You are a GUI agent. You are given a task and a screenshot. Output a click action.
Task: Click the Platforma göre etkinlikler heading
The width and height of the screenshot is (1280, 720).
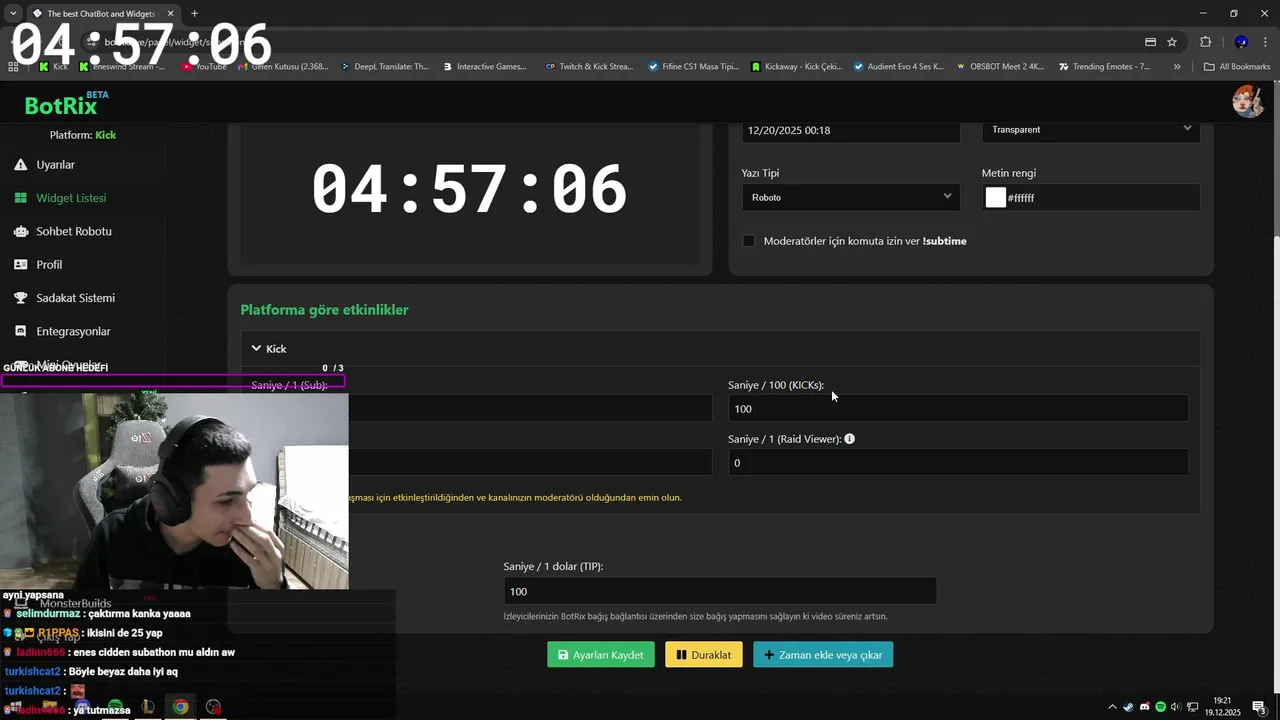pyautogui.click(x=324, y=310)
